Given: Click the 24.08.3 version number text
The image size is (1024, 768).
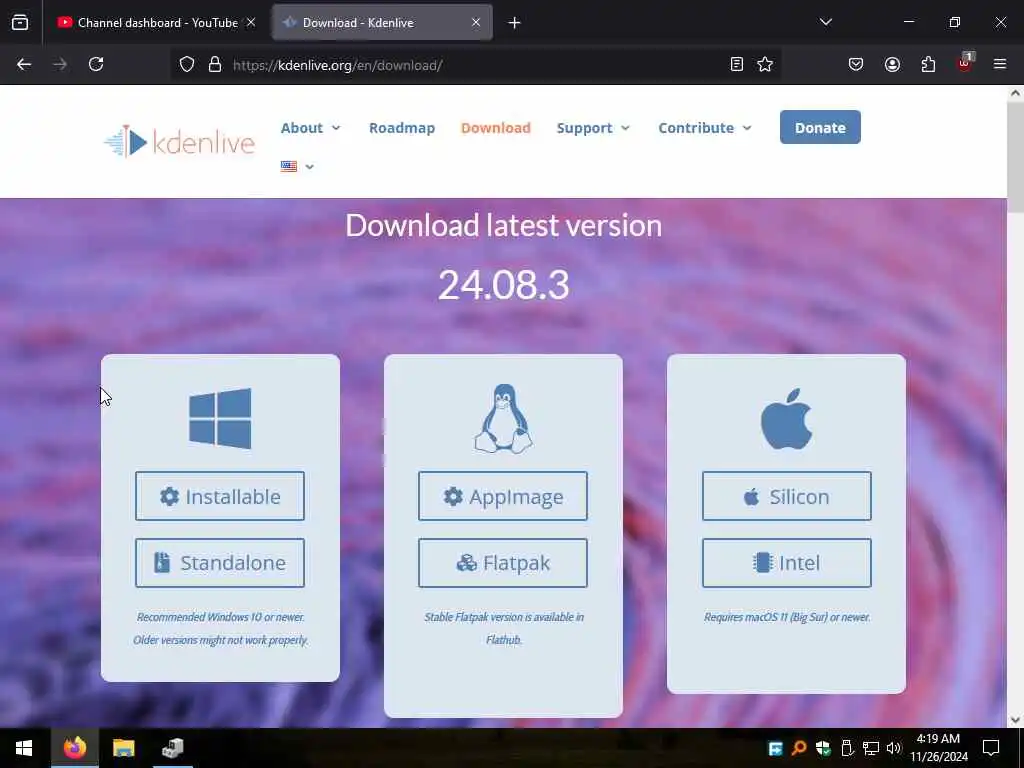Looking at the screenshot, I should [x=504, y=285].
